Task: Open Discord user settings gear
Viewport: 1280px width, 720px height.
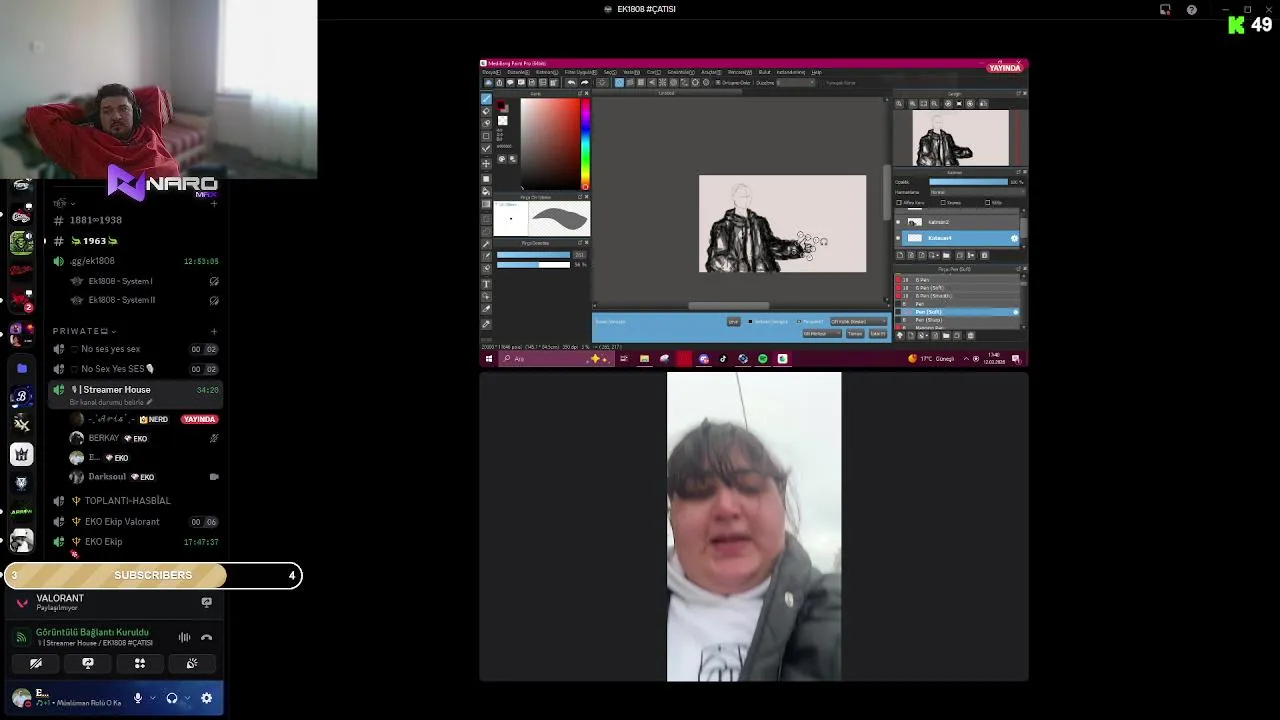Action: [206, 698]
